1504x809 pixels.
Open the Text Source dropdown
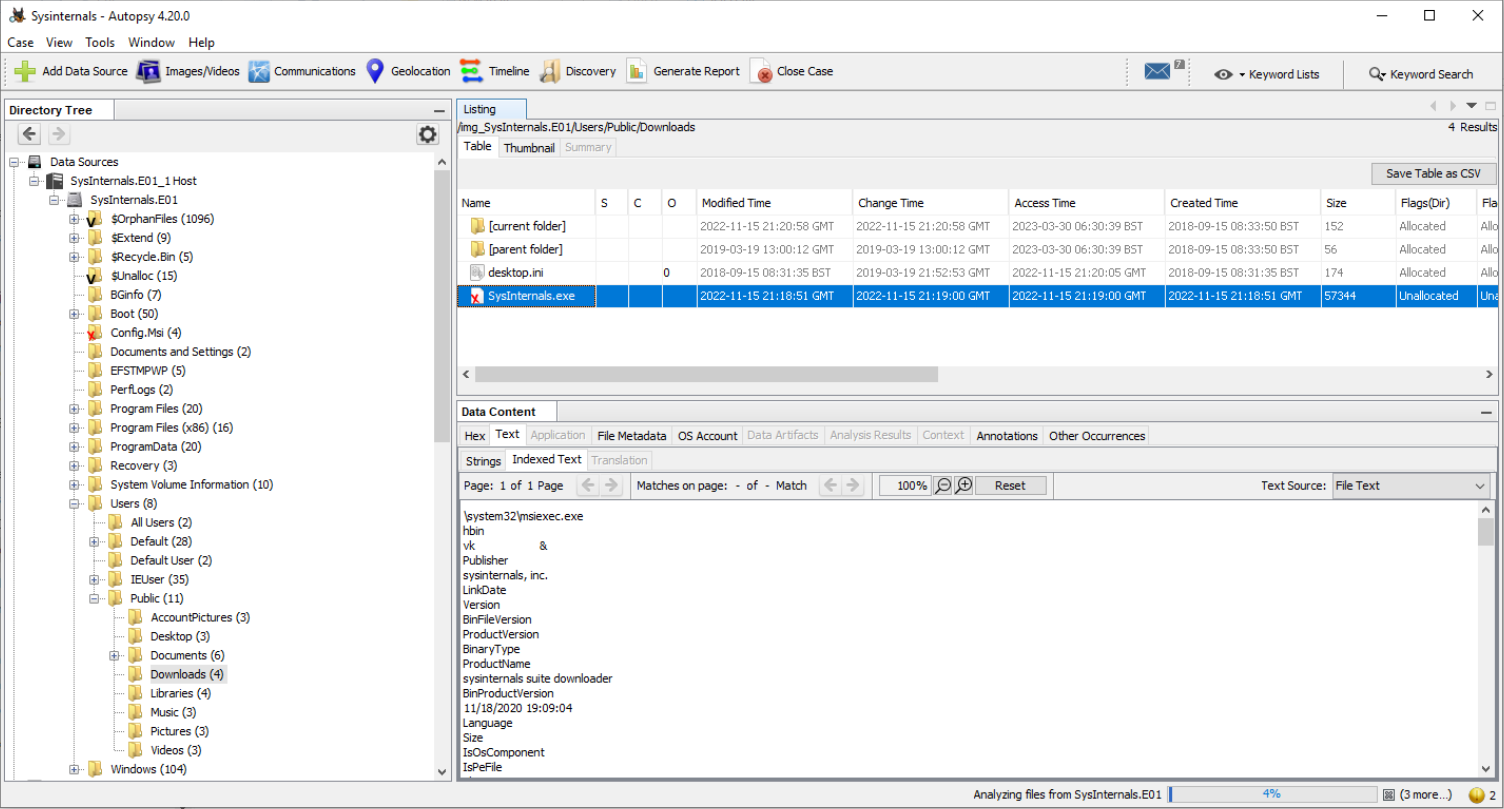coord(1411,485)
